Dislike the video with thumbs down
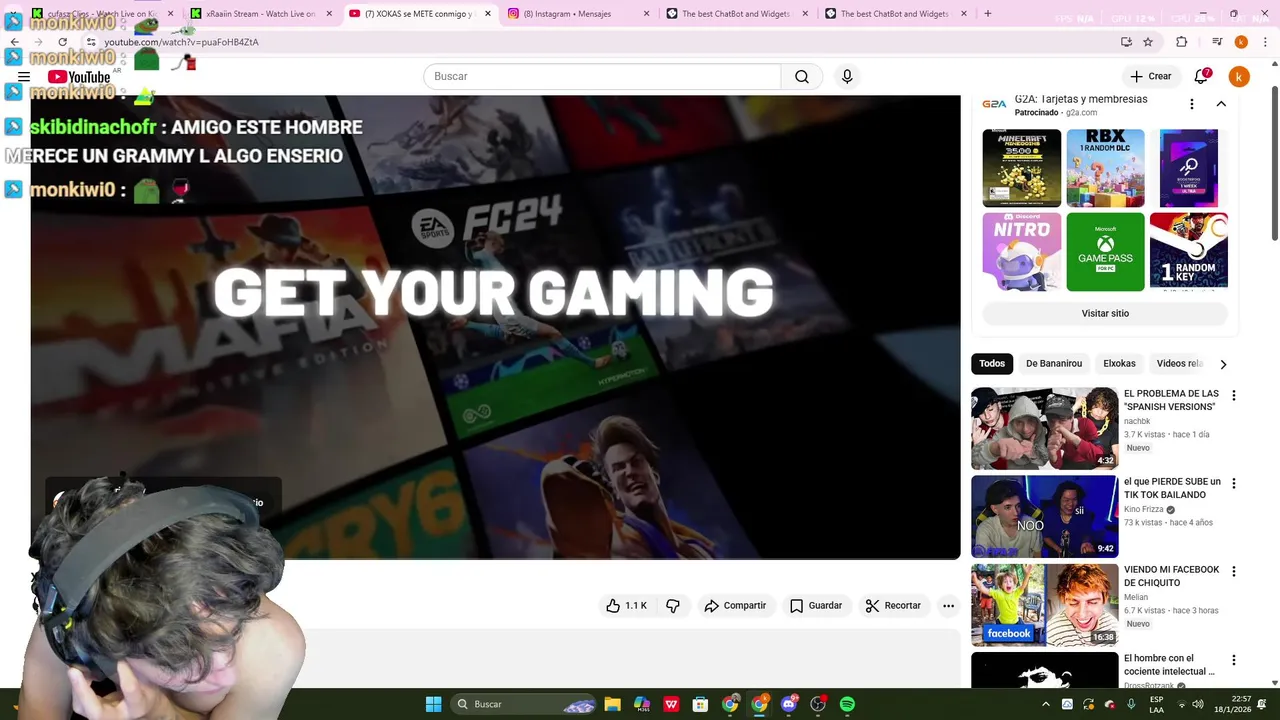Screen dimensions: 1280x720 click(x=673, y=606)
